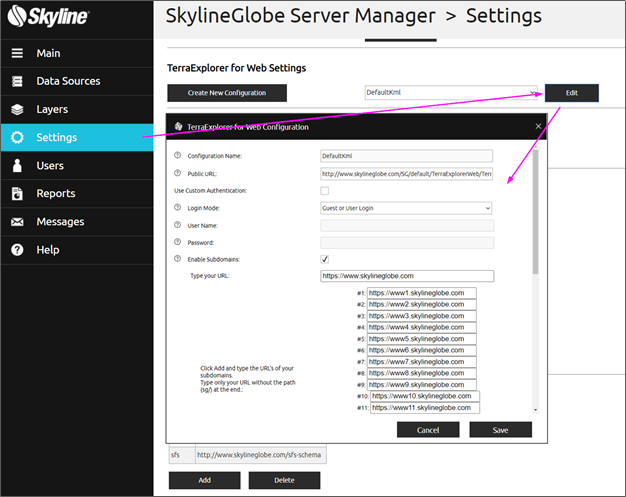Click subdomain #11 www11 URL field

[x=425, y=408]
